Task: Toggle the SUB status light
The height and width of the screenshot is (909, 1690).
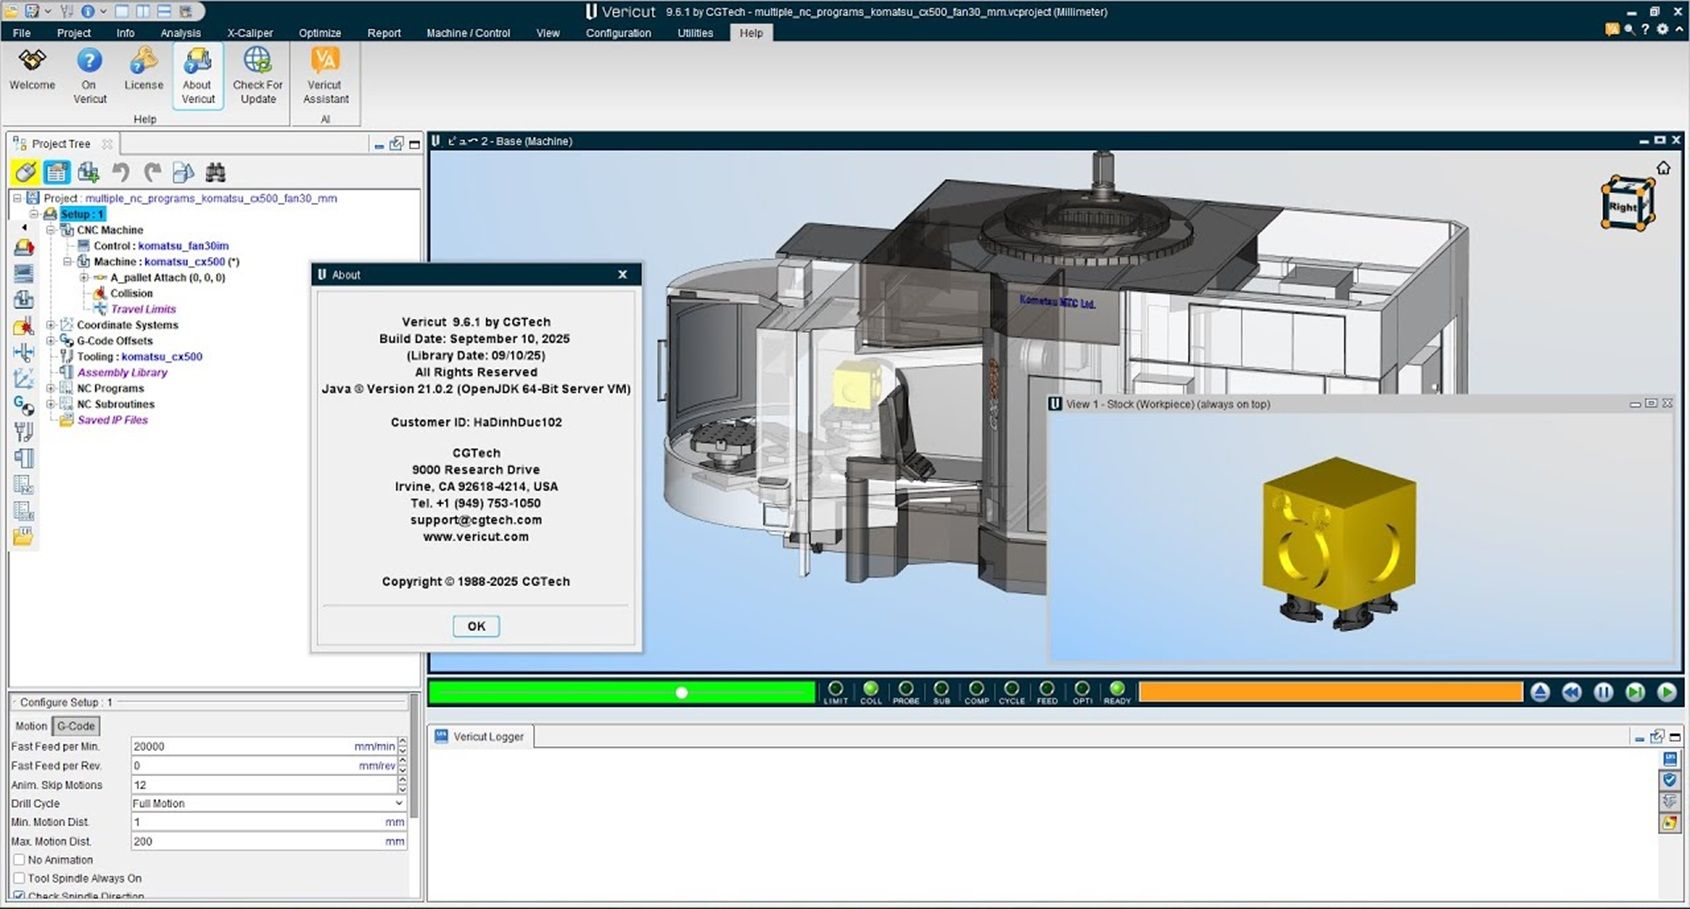Action: point(941,692)
